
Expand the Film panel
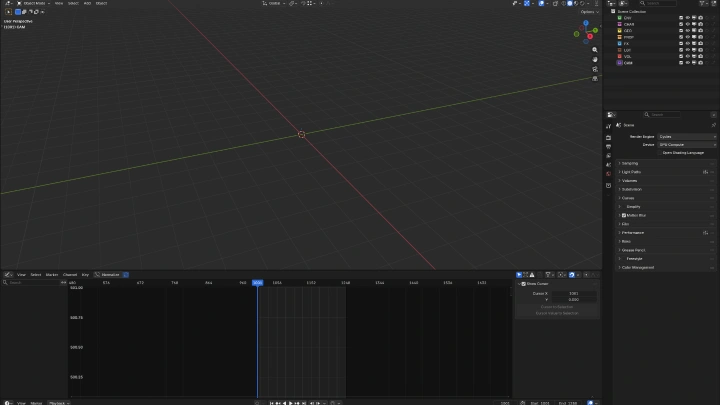(x=666, y=224)
